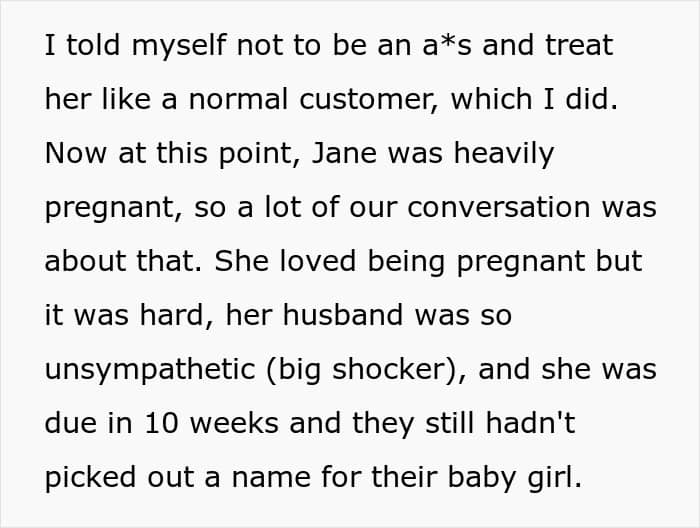Click the word "hard"
The height and width of the screenshot is (528, 700).
172,315
